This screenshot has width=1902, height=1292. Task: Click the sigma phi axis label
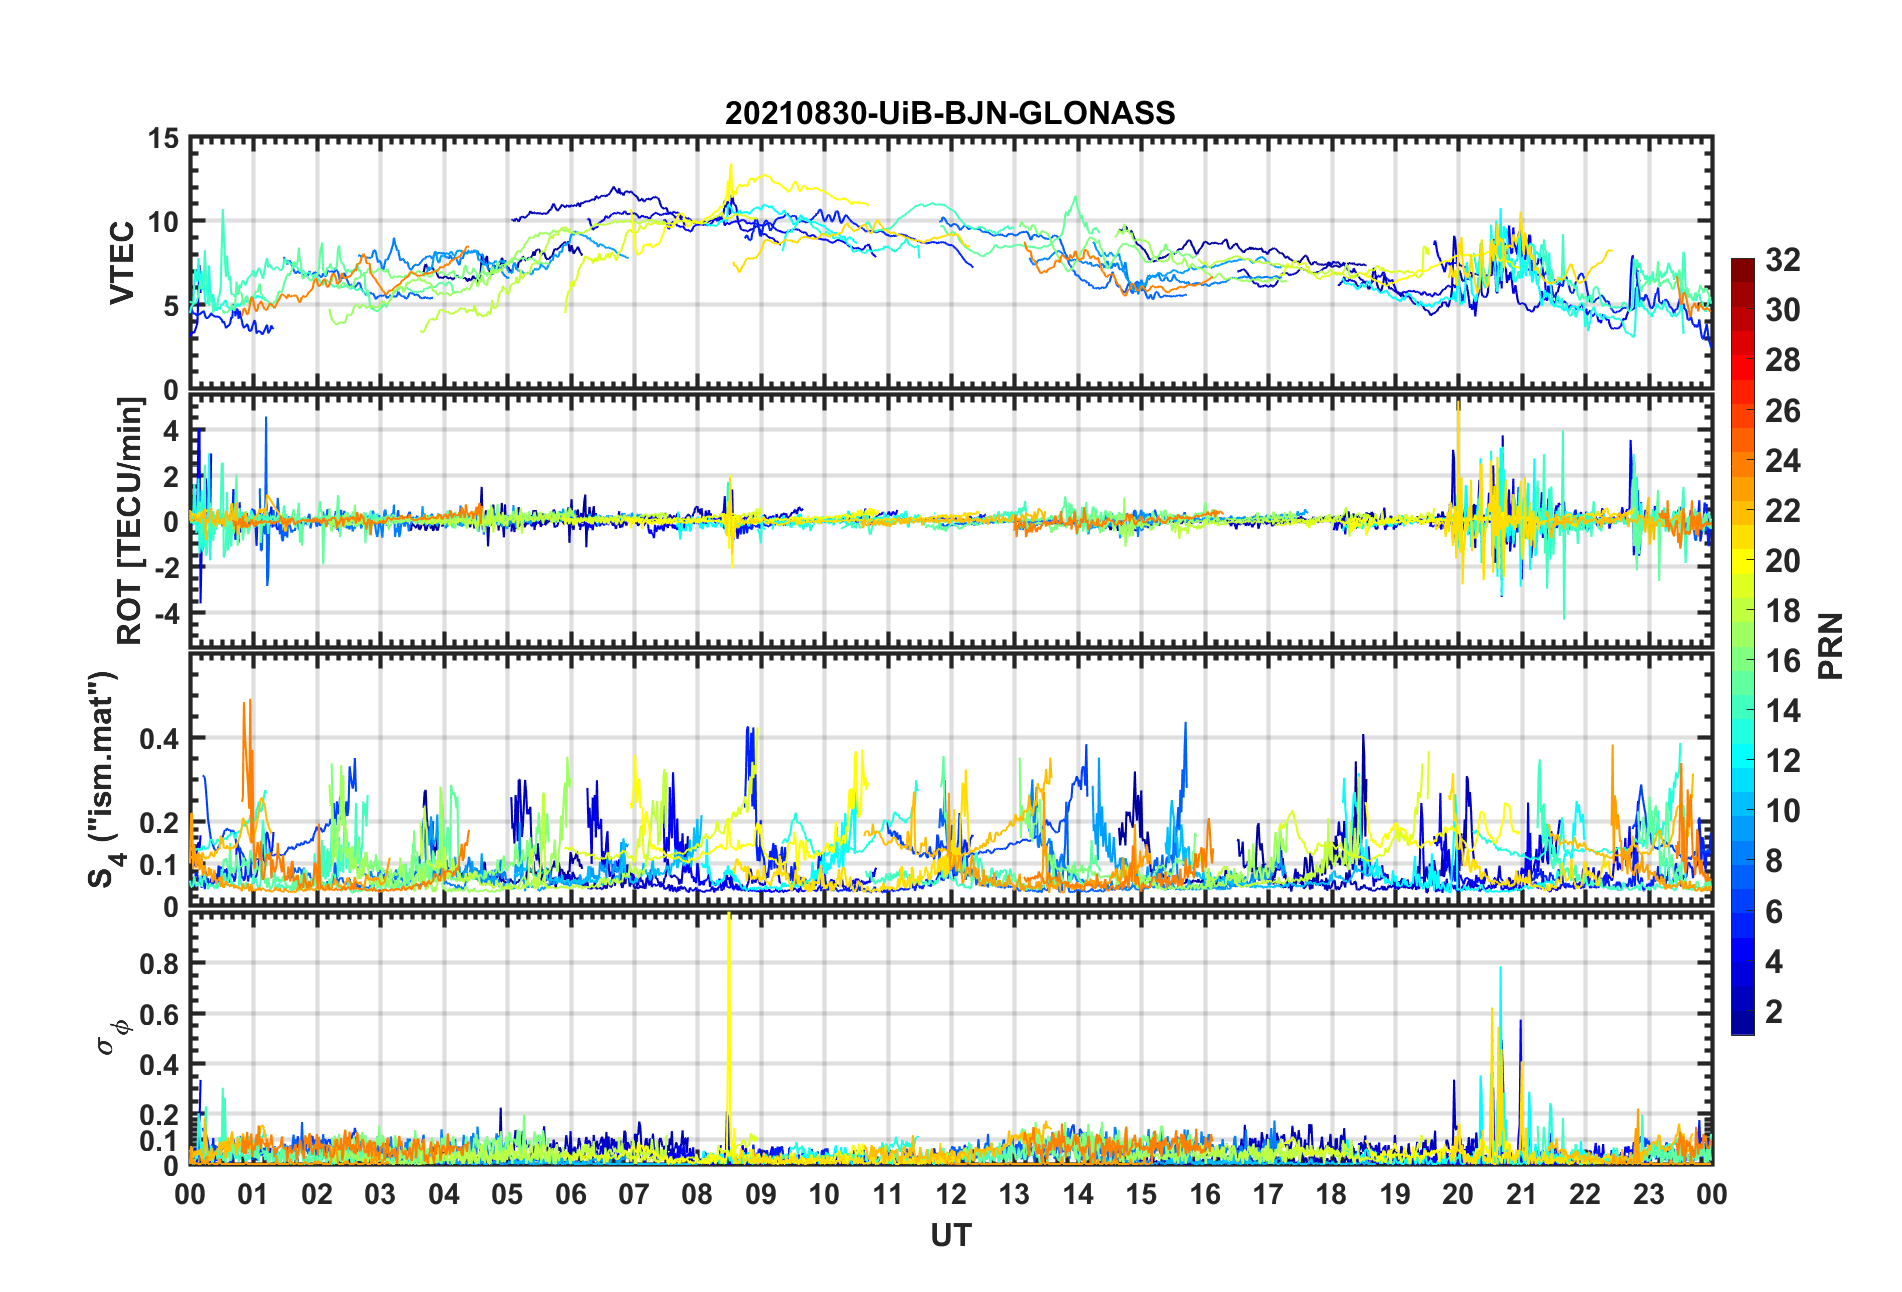point(112,1036)
